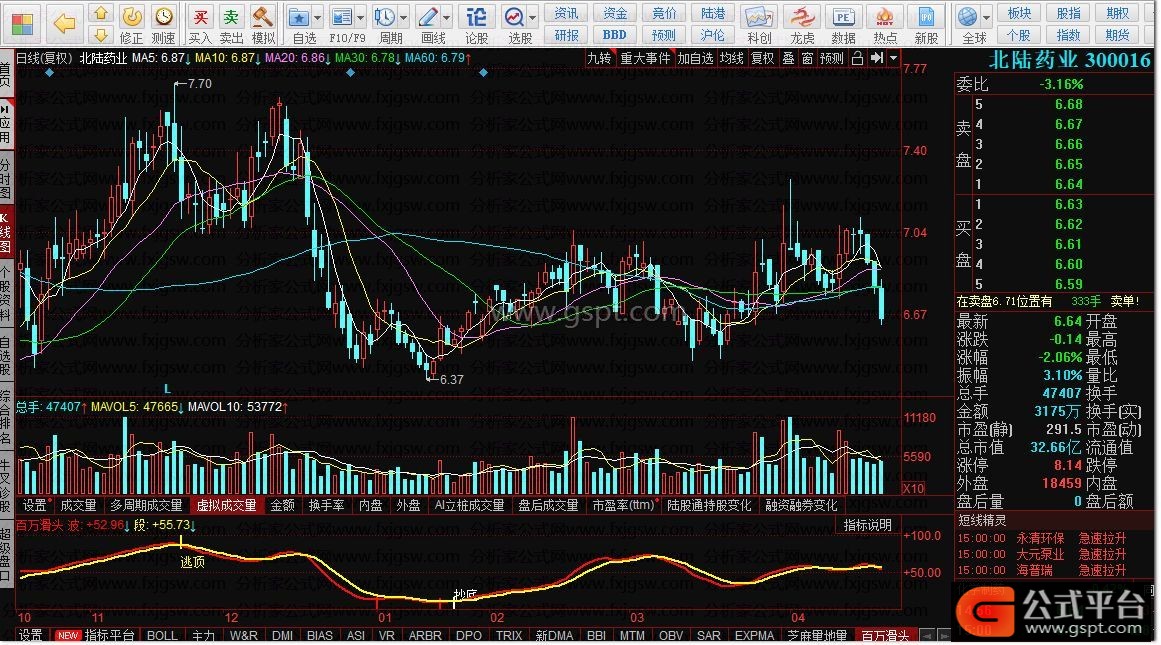The image size is (1161, 645).
Task: Switch to the 换手率 turnover tab
Action: 327,505
